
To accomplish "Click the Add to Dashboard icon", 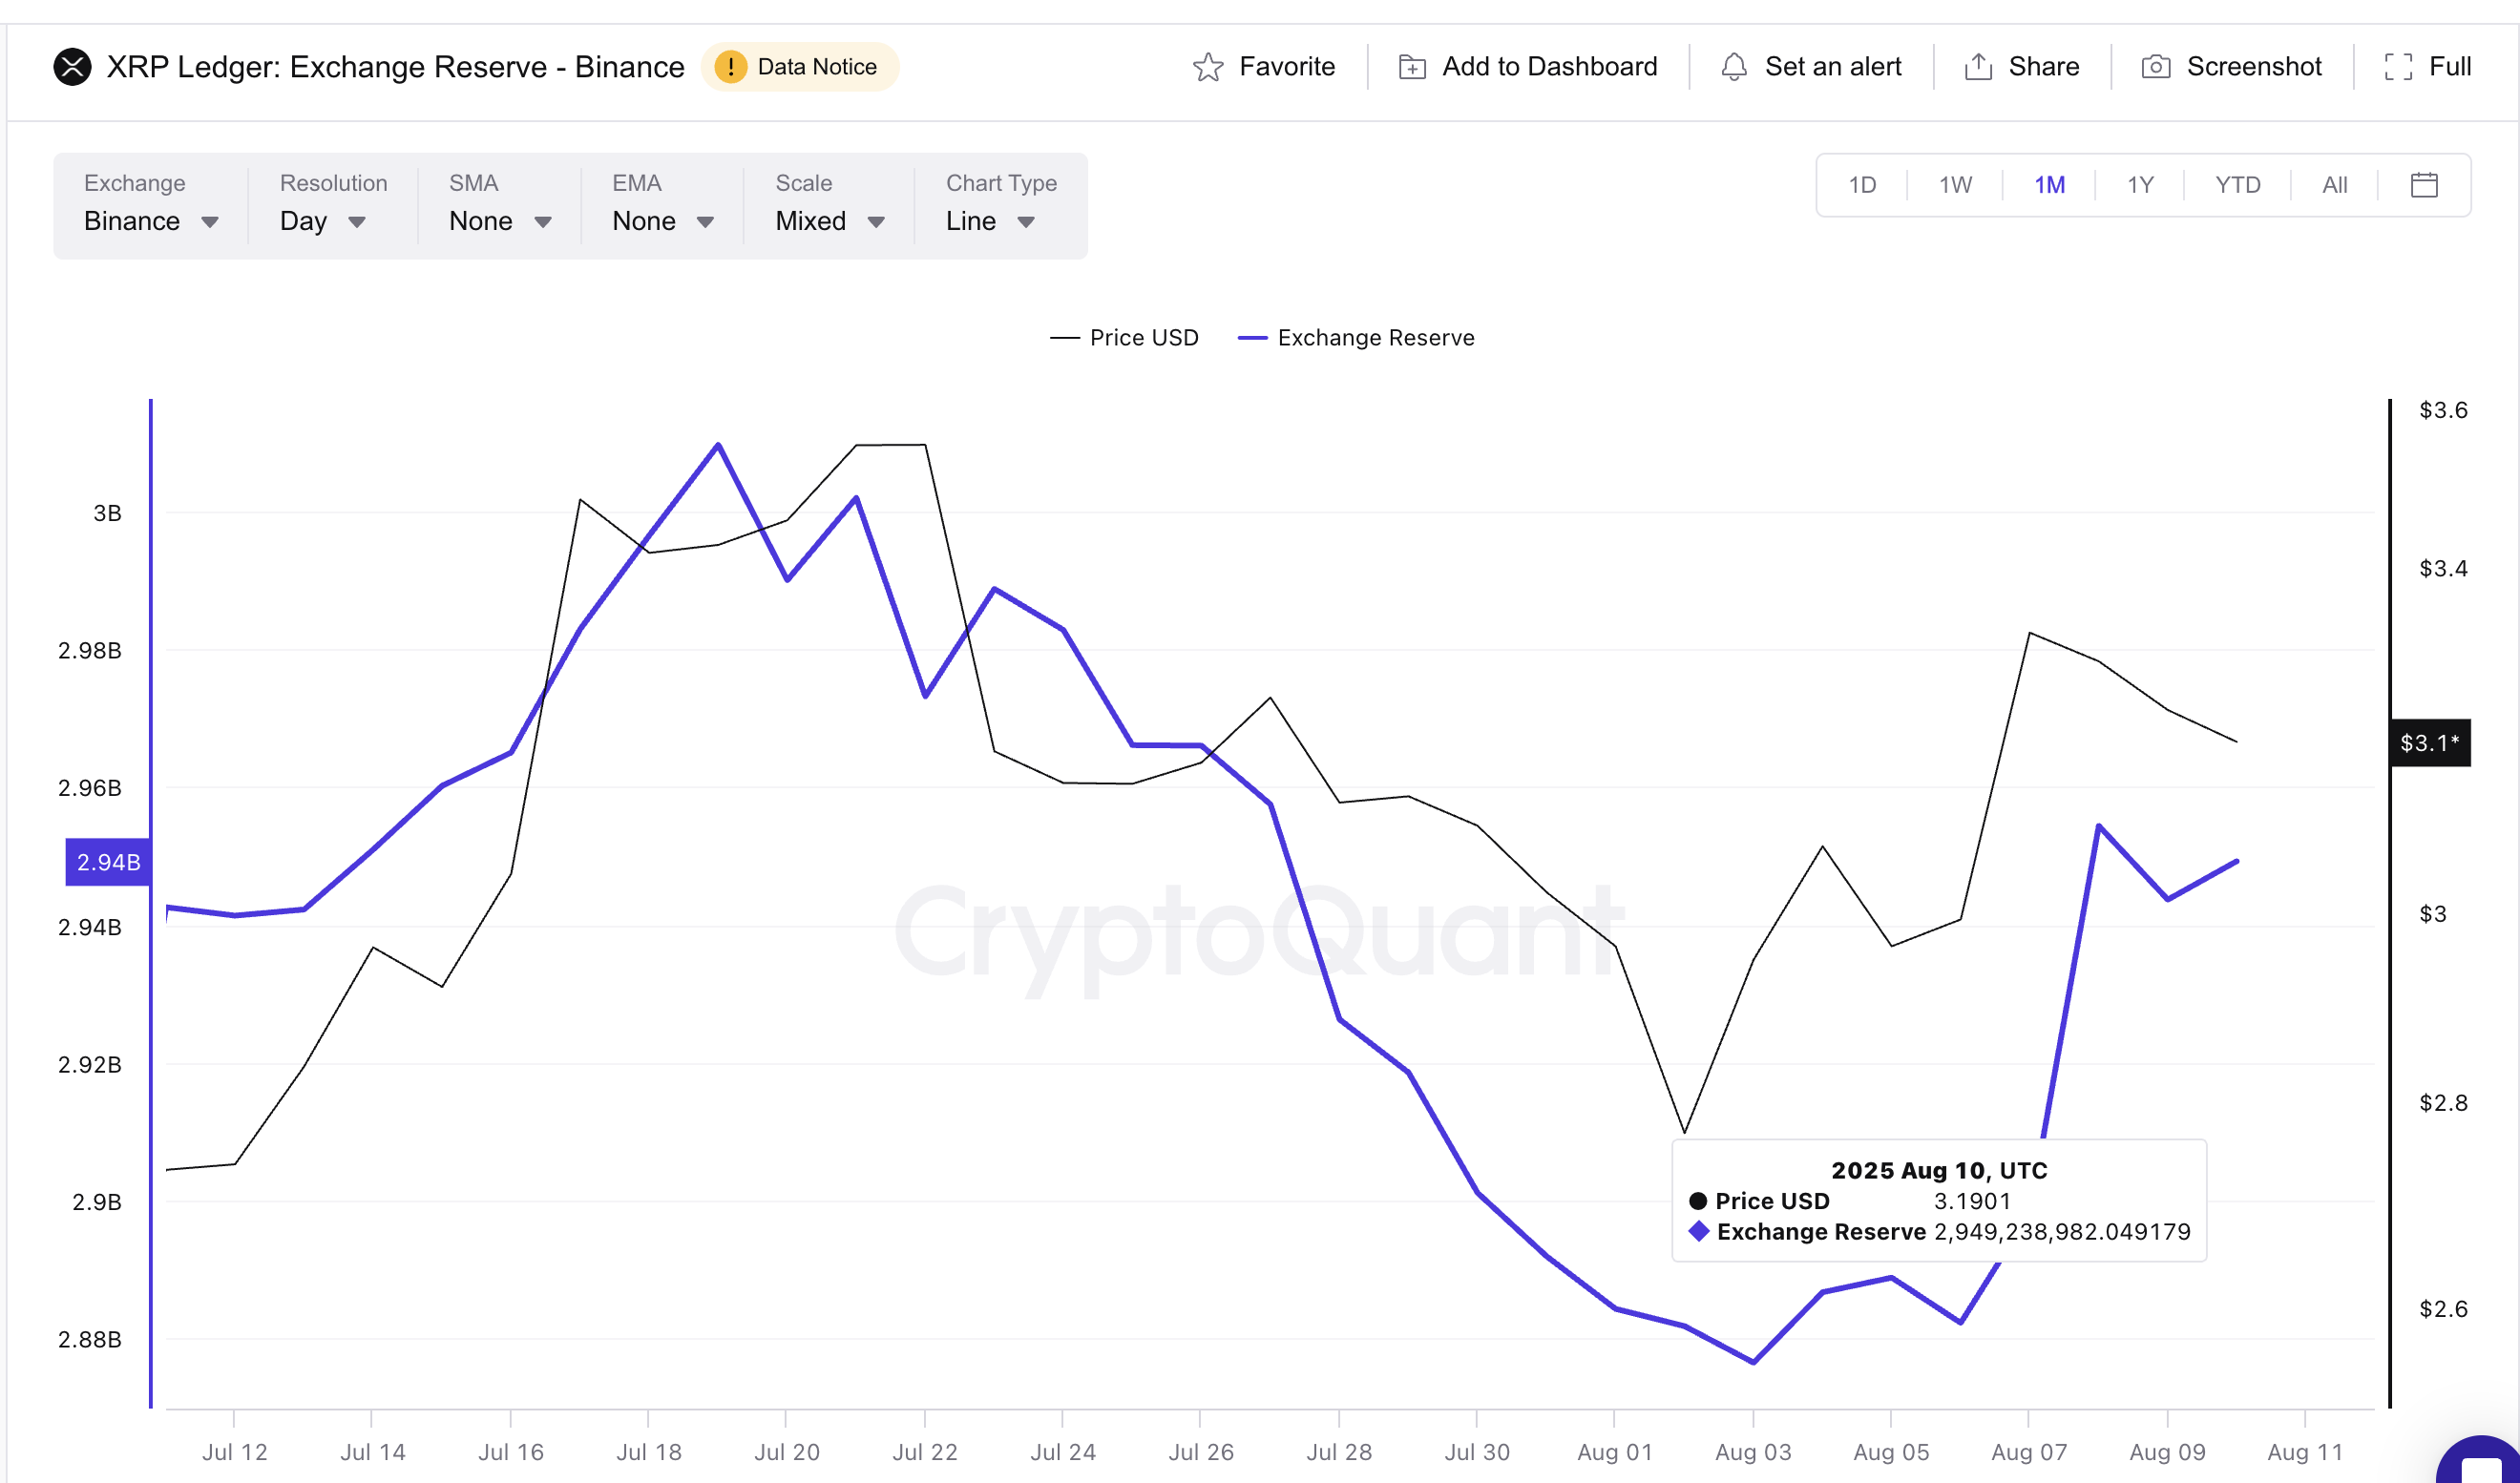I will point(1411,66).
